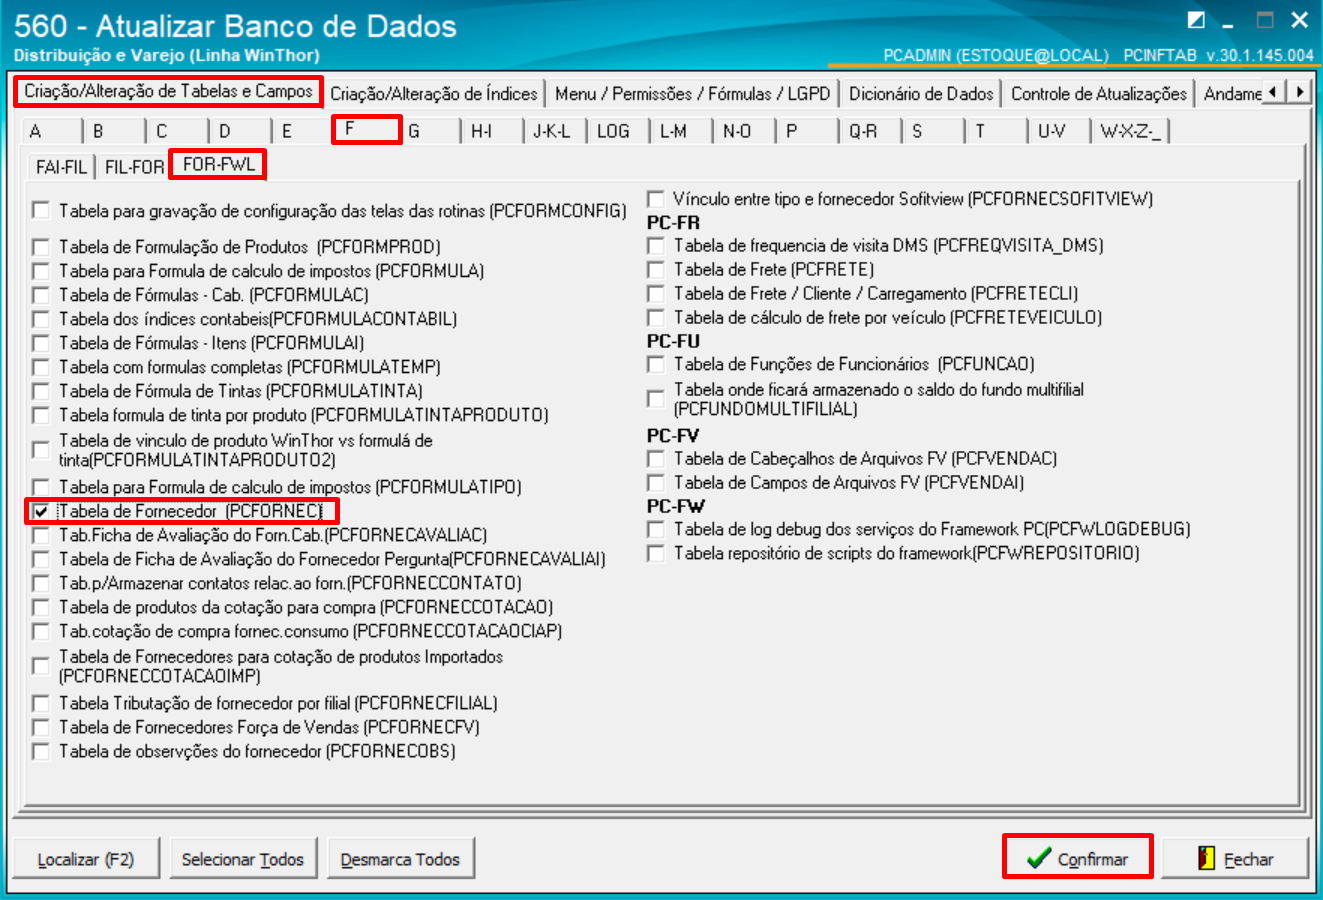Screen dimensions: 1323x900
Task: Check PCFORNECCOTACAO checkbox
Action: pyautogui.click(x=41, y=607)
